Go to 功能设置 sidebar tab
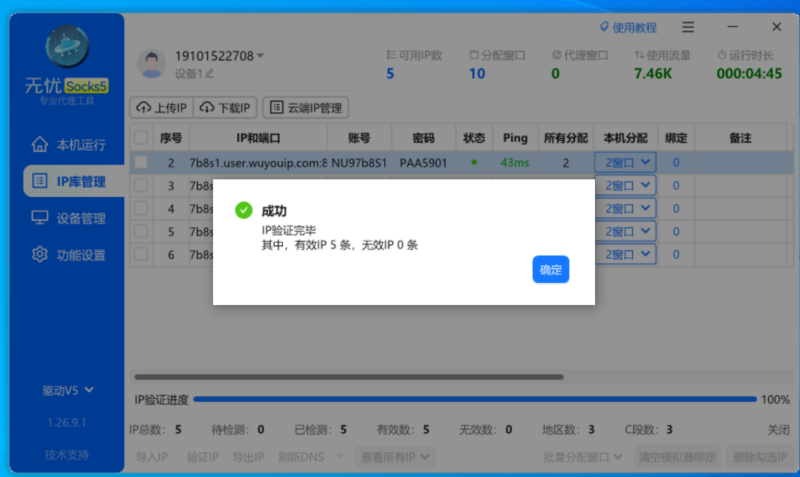Viewport: 800px width, 477px height. coord(68,255)
